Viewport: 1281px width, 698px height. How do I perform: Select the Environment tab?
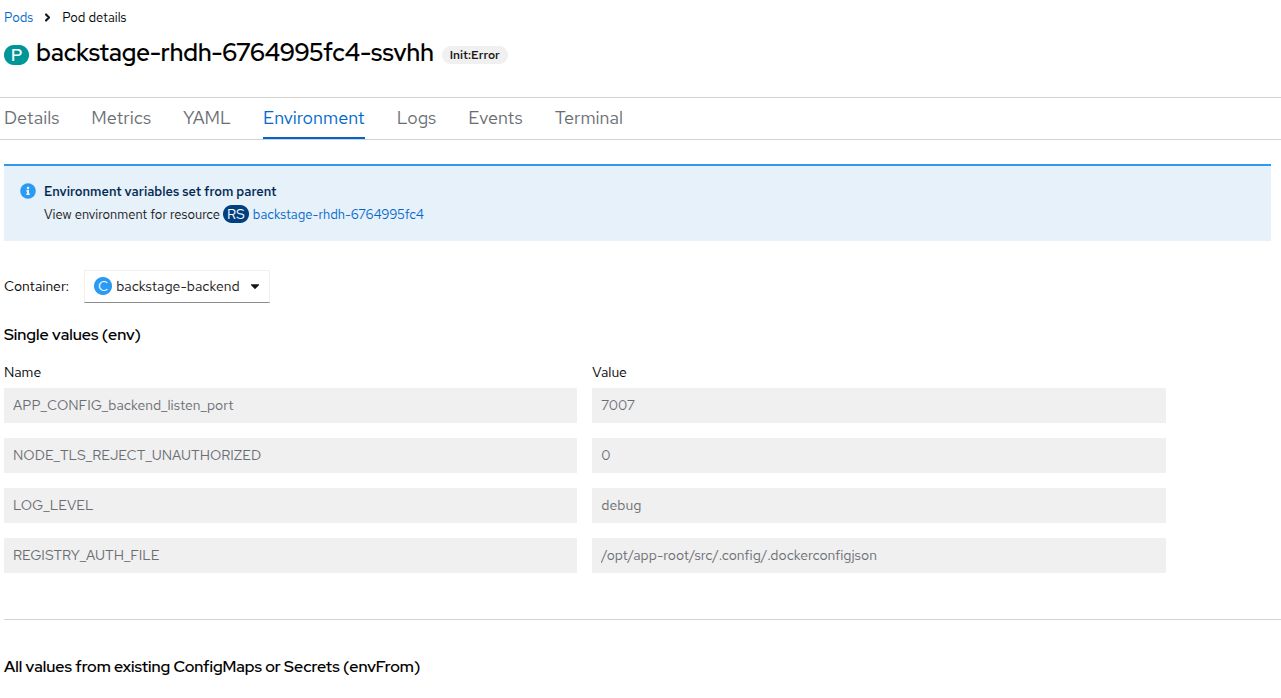tap(314, 118)
